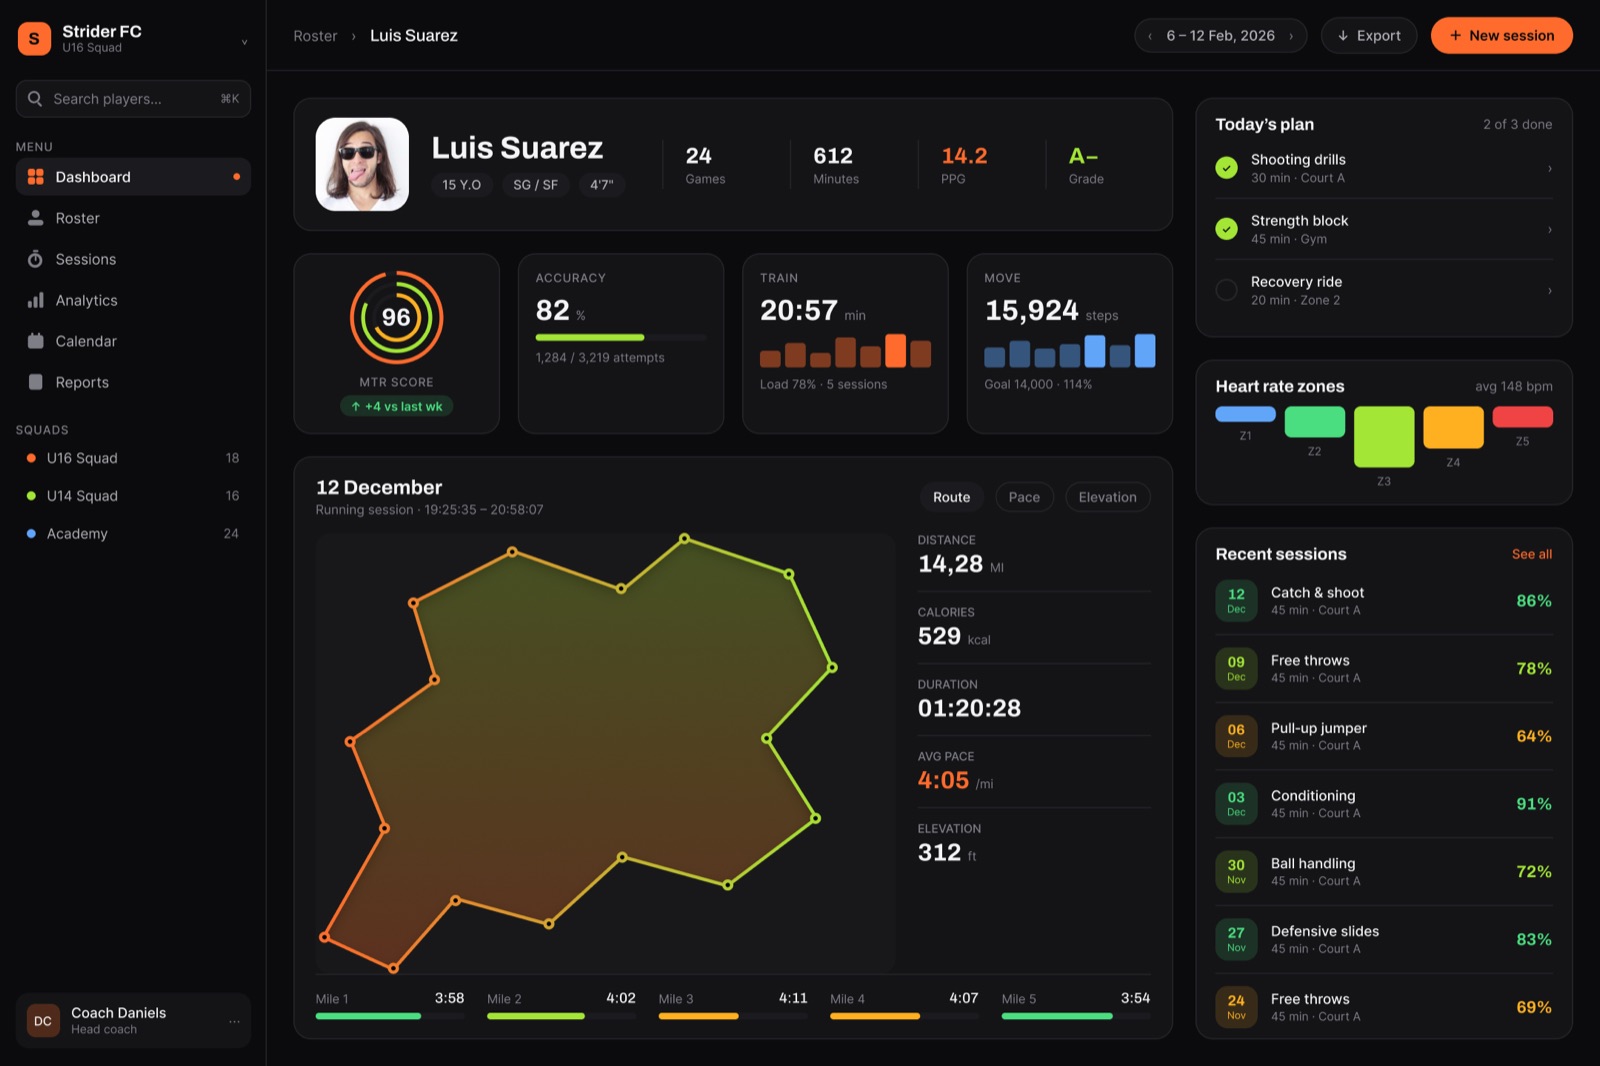Go to previous date range

pyautogui.click(x=1150, y=36)
